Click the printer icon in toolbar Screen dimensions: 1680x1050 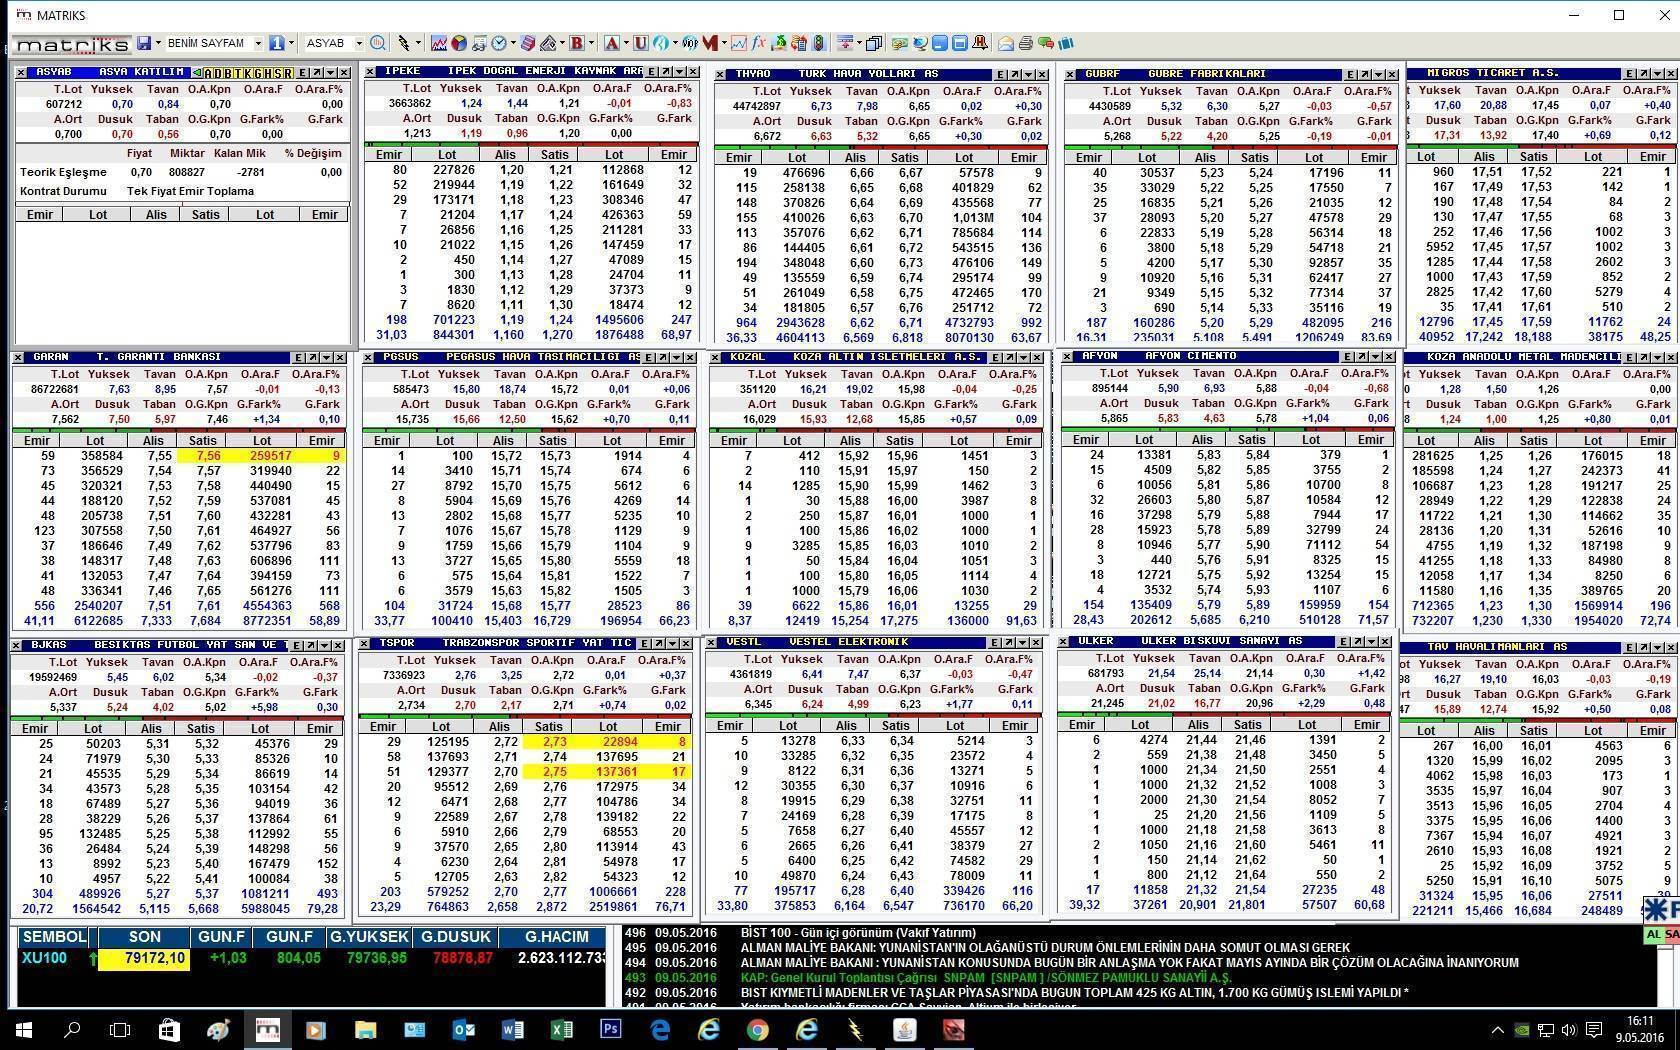click(x=1025, y=44)
